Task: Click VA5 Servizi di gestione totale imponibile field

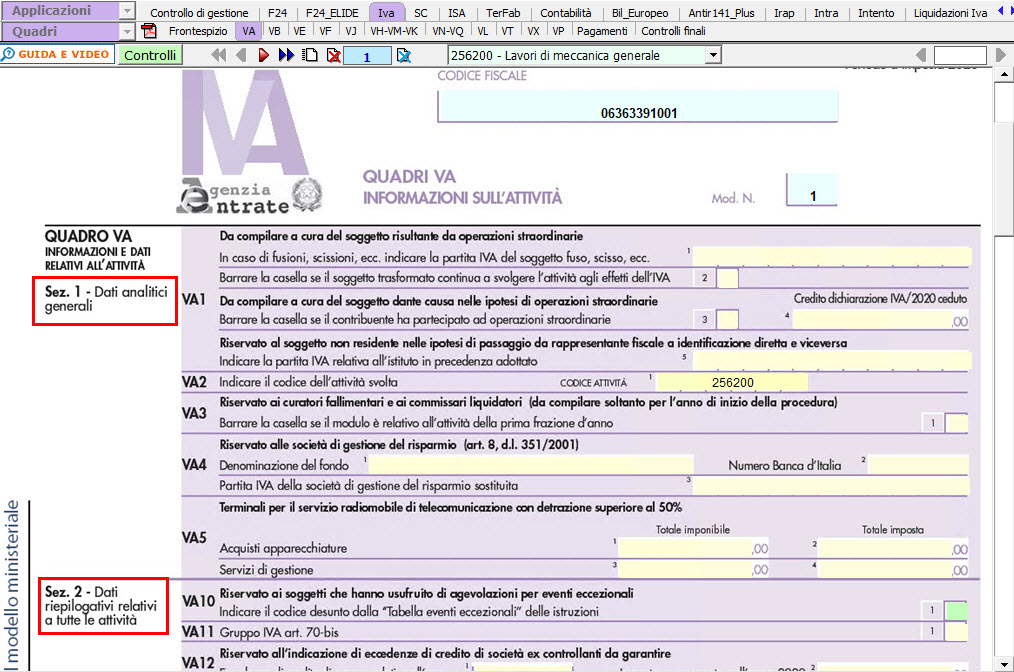Action: pyautogui.click(x=693, y=569)
